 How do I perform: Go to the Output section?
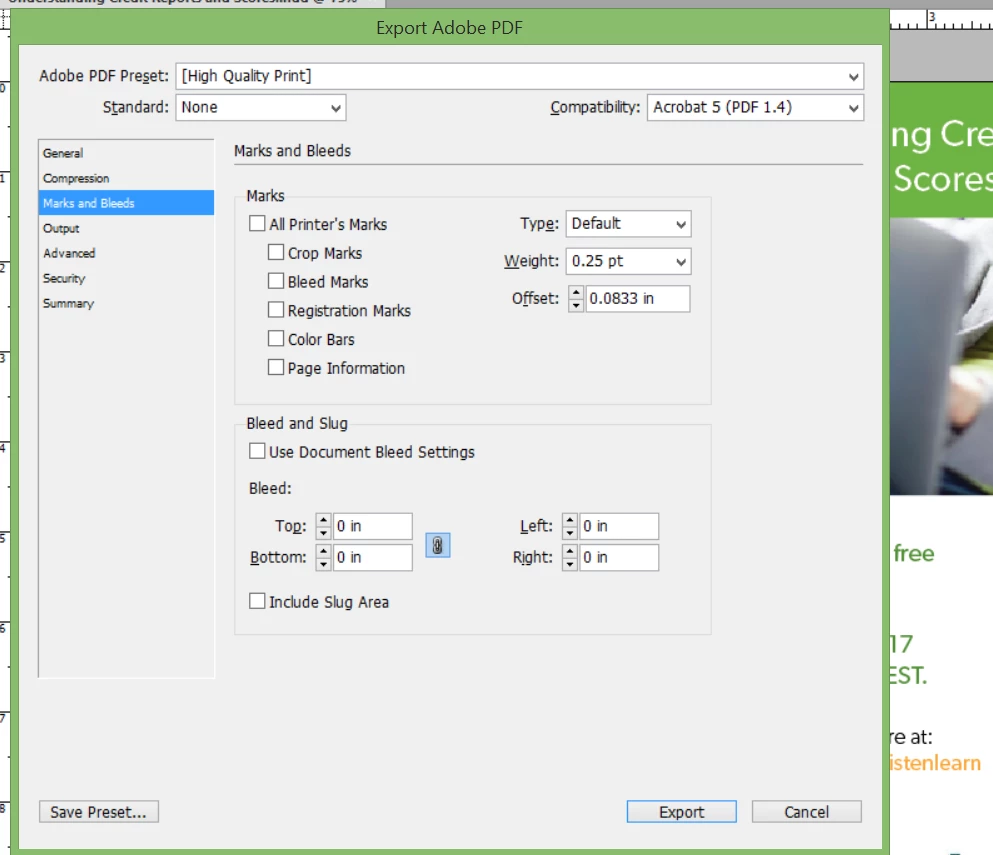click(x=126, y=228)
